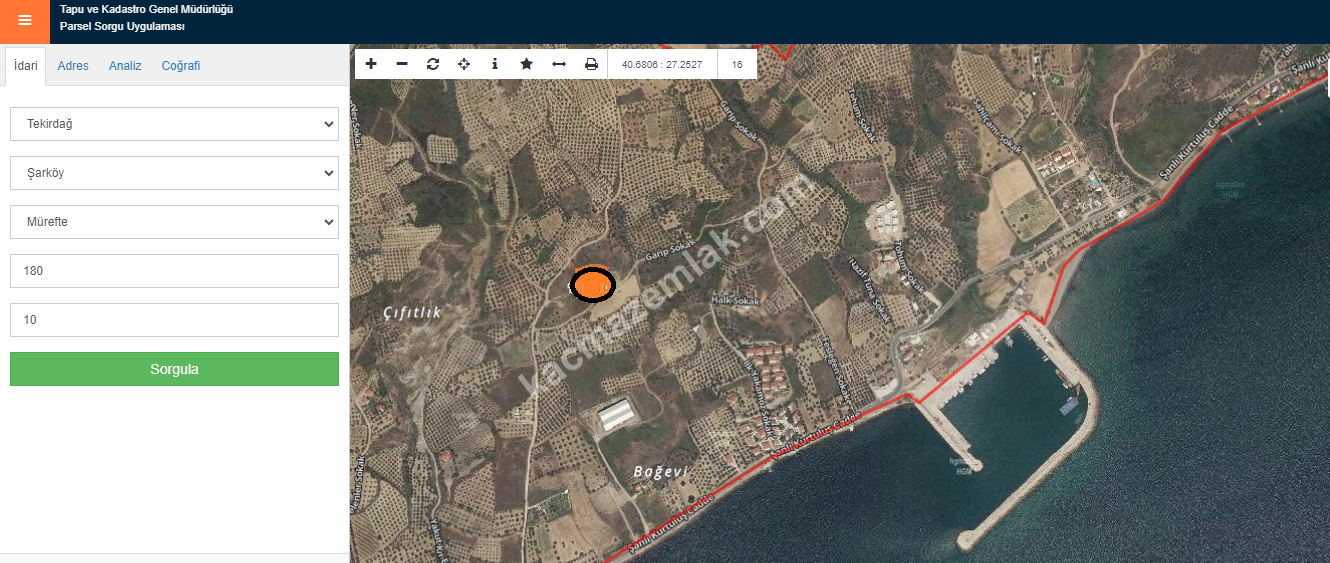Expand the Tekirdağ province dropdown
The image size is (1330, 563).
pos(174,124)
